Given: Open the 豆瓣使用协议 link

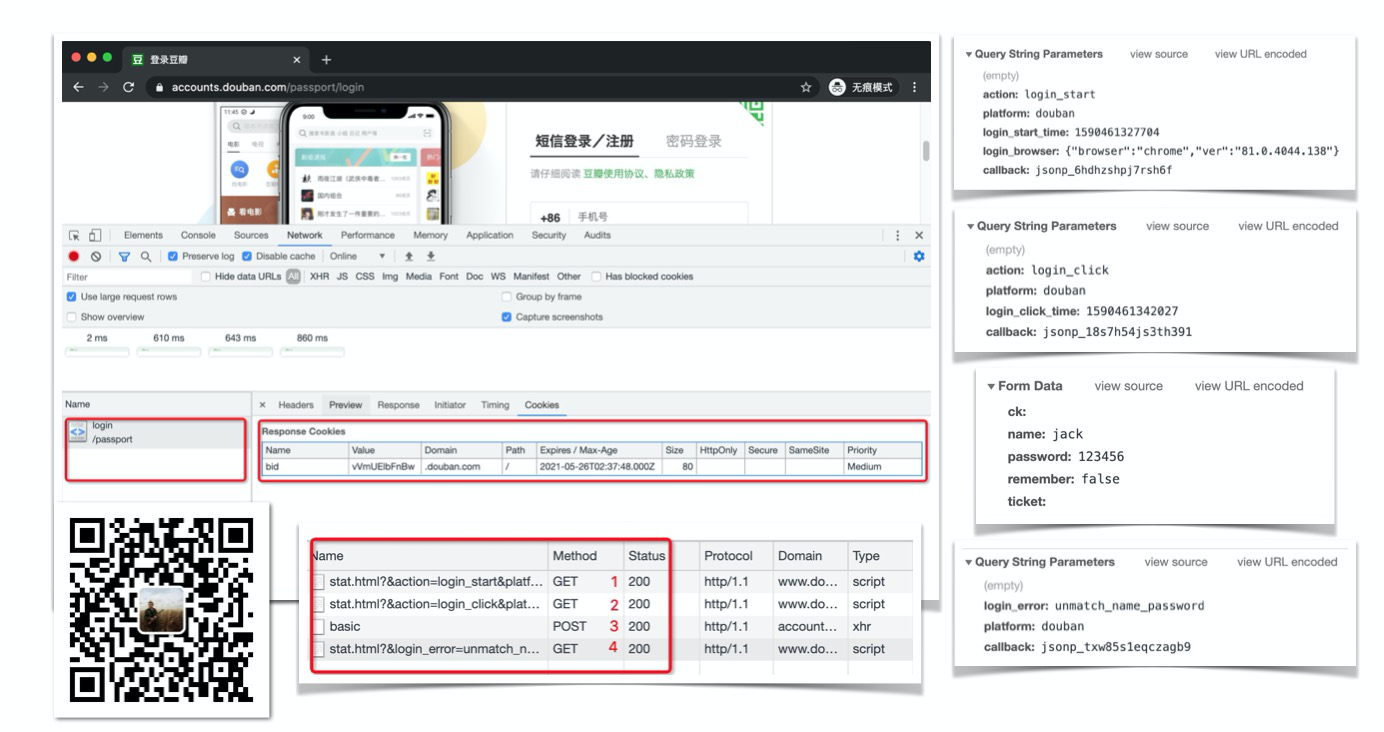Looking at the screenshot, I should [614, 173].
